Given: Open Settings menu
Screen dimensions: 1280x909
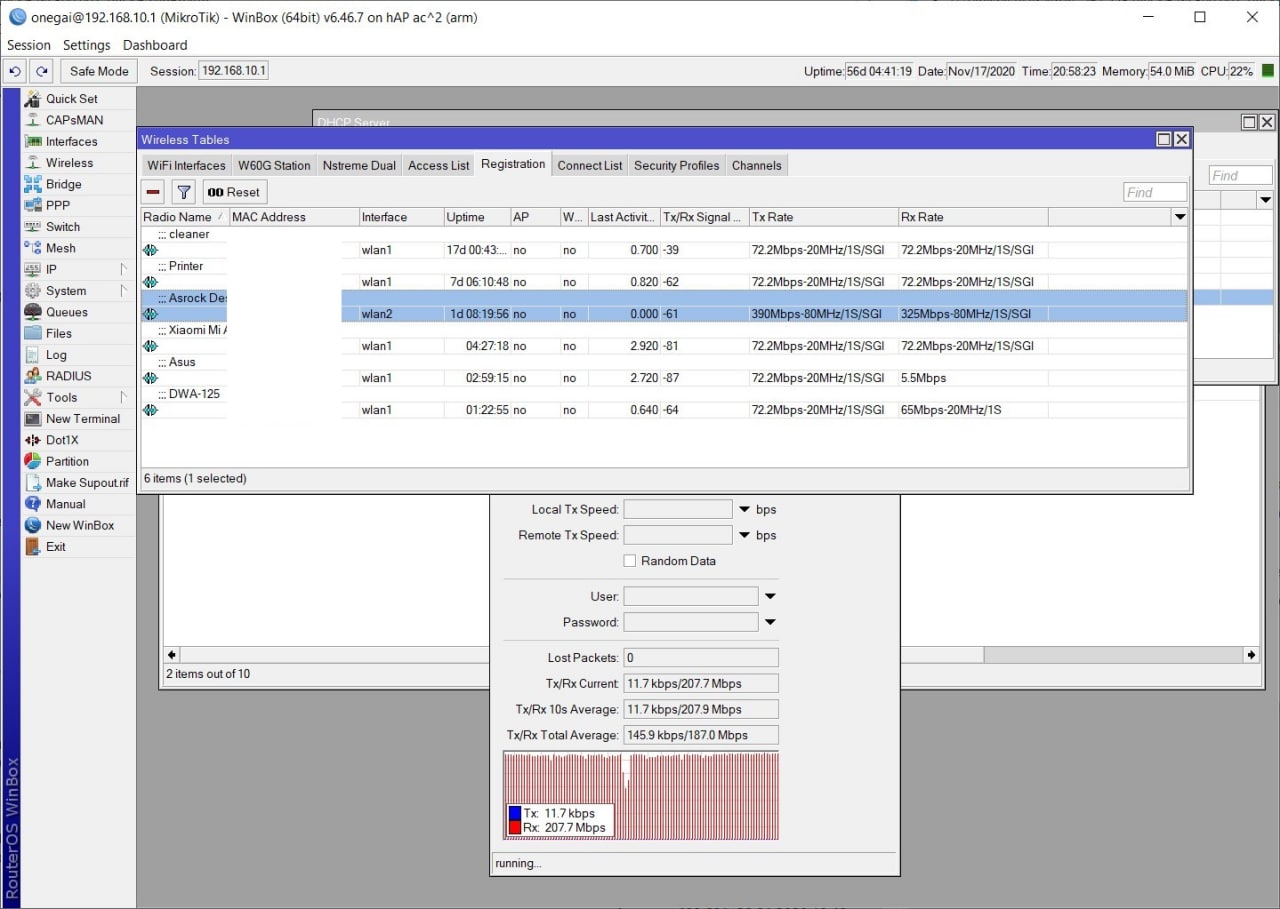Looking at the screenshot, I should (87, 45).
